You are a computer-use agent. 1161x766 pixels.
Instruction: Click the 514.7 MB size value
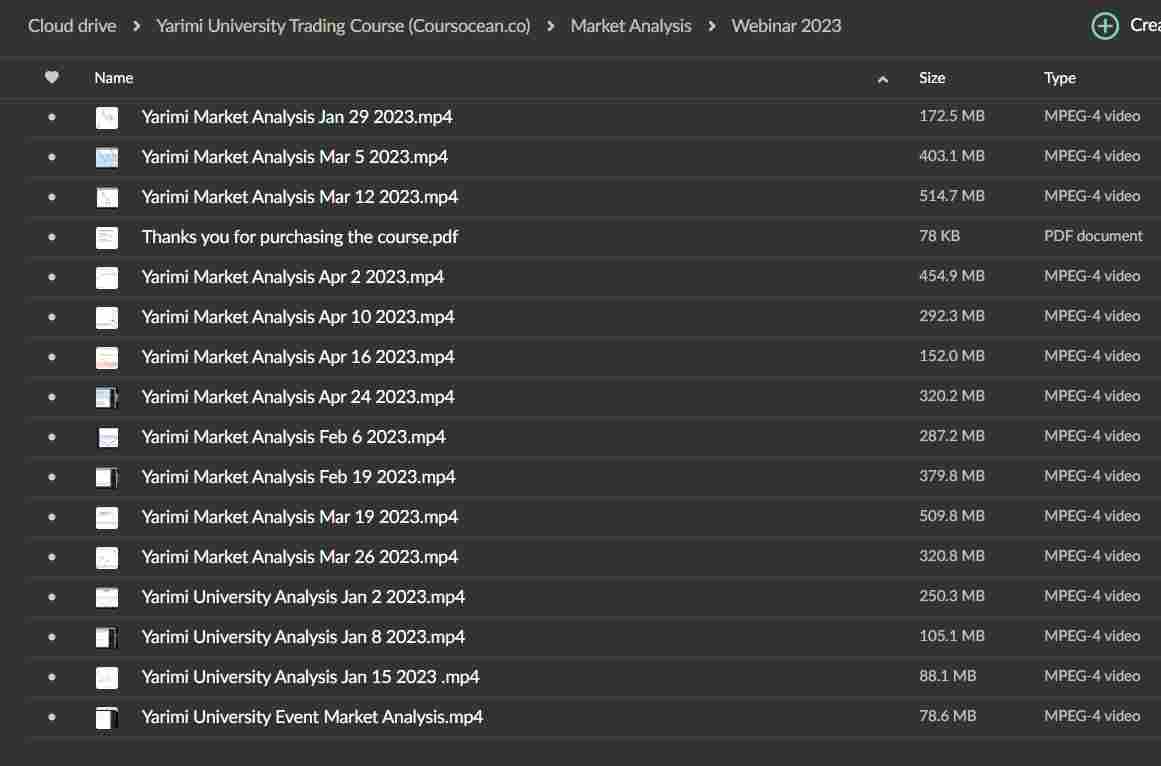[x=951, y=196]
